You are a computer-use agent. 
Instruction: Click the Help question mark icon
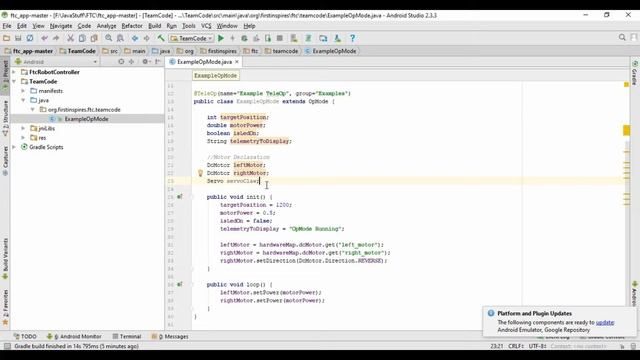click(x=352, y=38)
